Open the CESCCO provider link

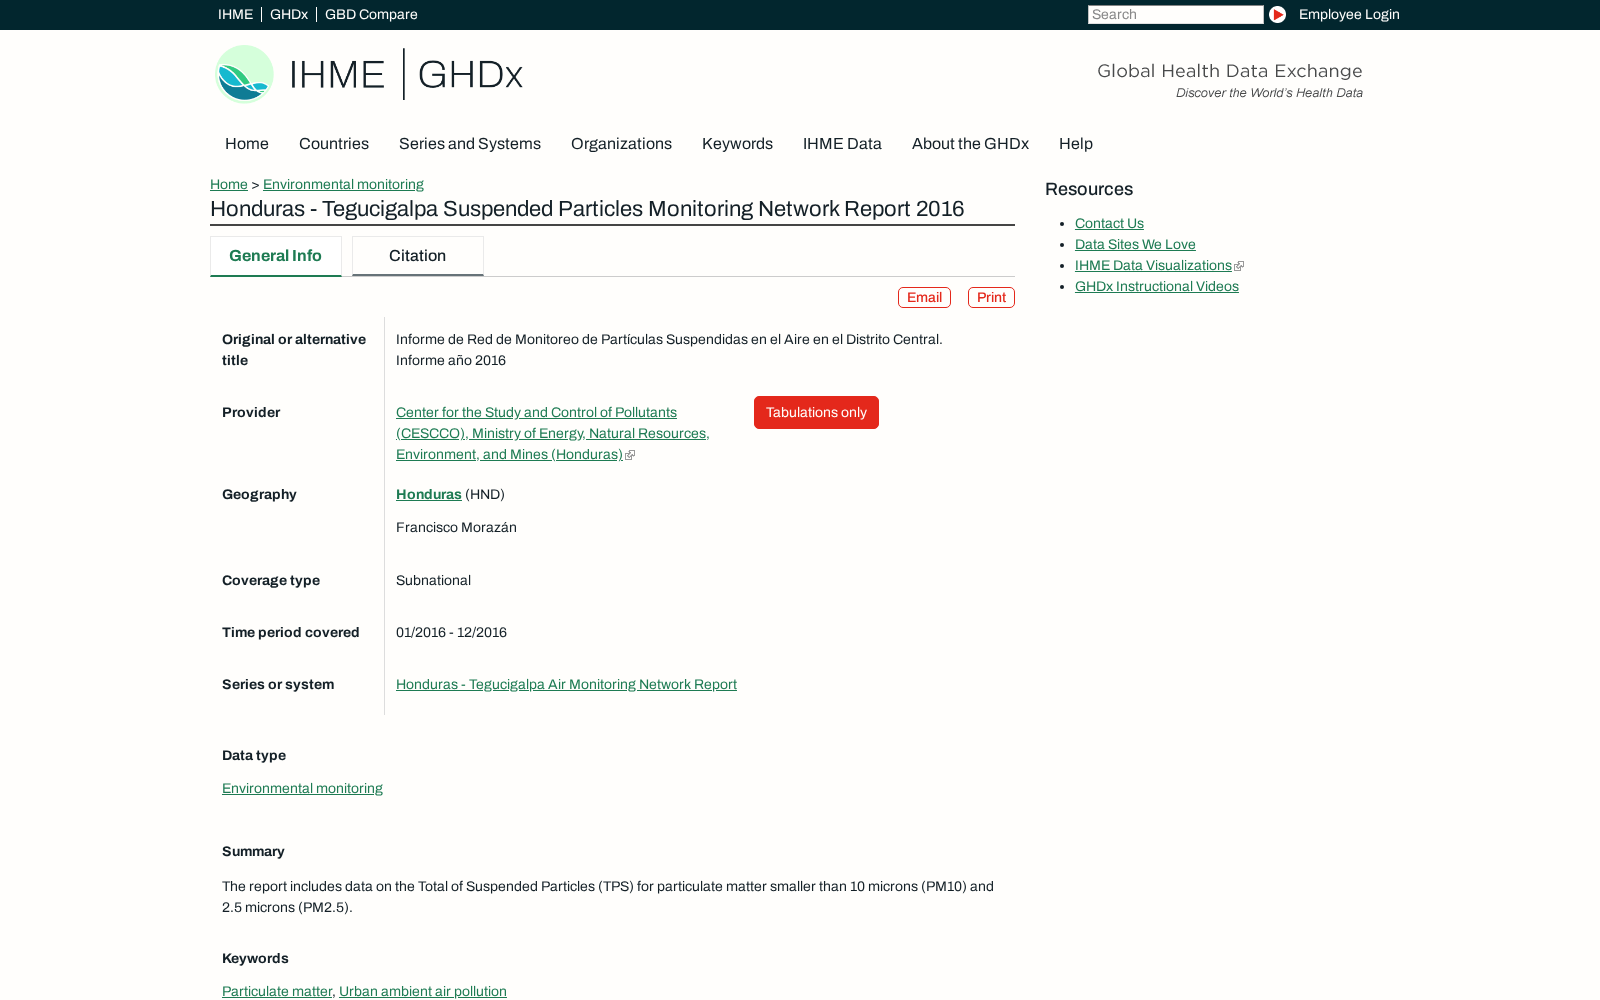(552, 433)
